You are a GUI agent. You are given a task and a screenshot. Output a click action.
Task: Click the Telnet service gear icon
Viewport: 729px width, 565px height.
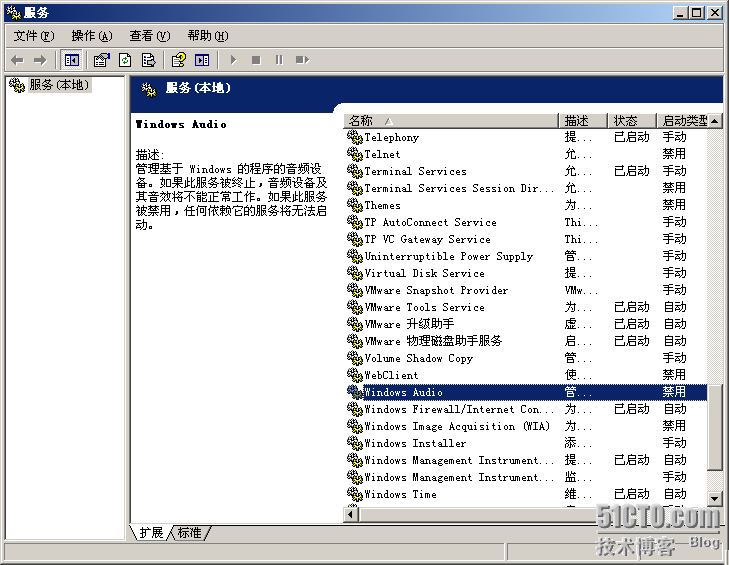355,154
